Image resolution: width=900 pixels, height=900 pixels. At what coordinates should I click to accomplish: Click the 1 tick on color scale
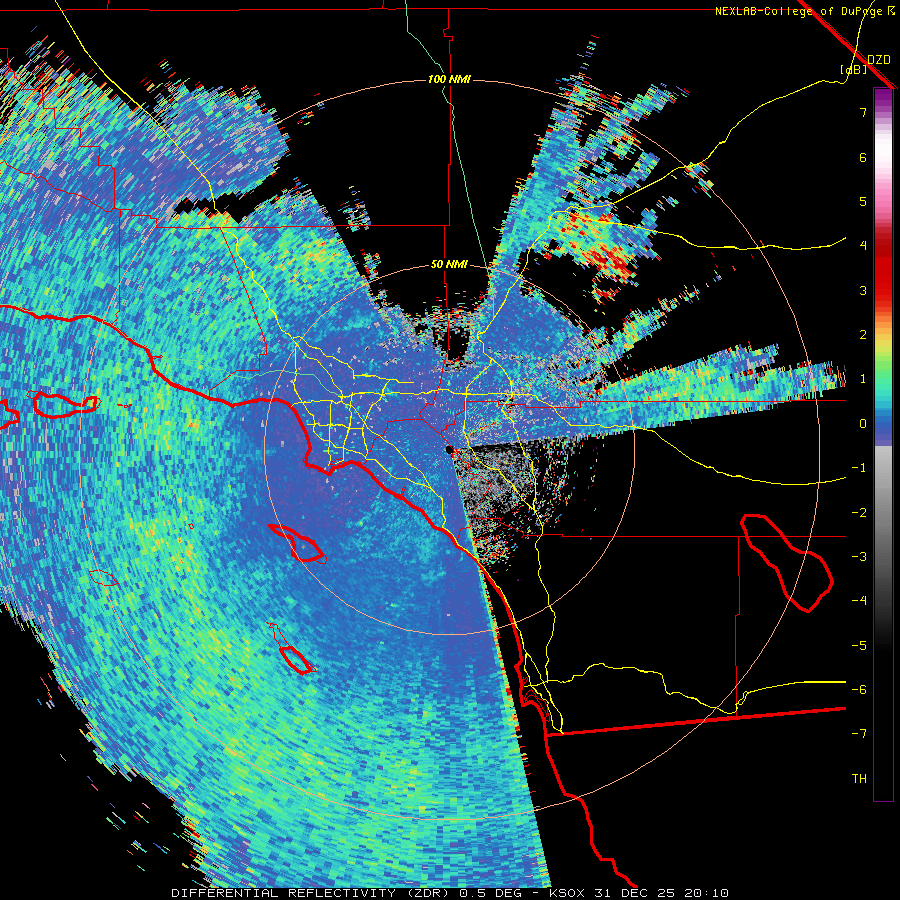(863, 379)
